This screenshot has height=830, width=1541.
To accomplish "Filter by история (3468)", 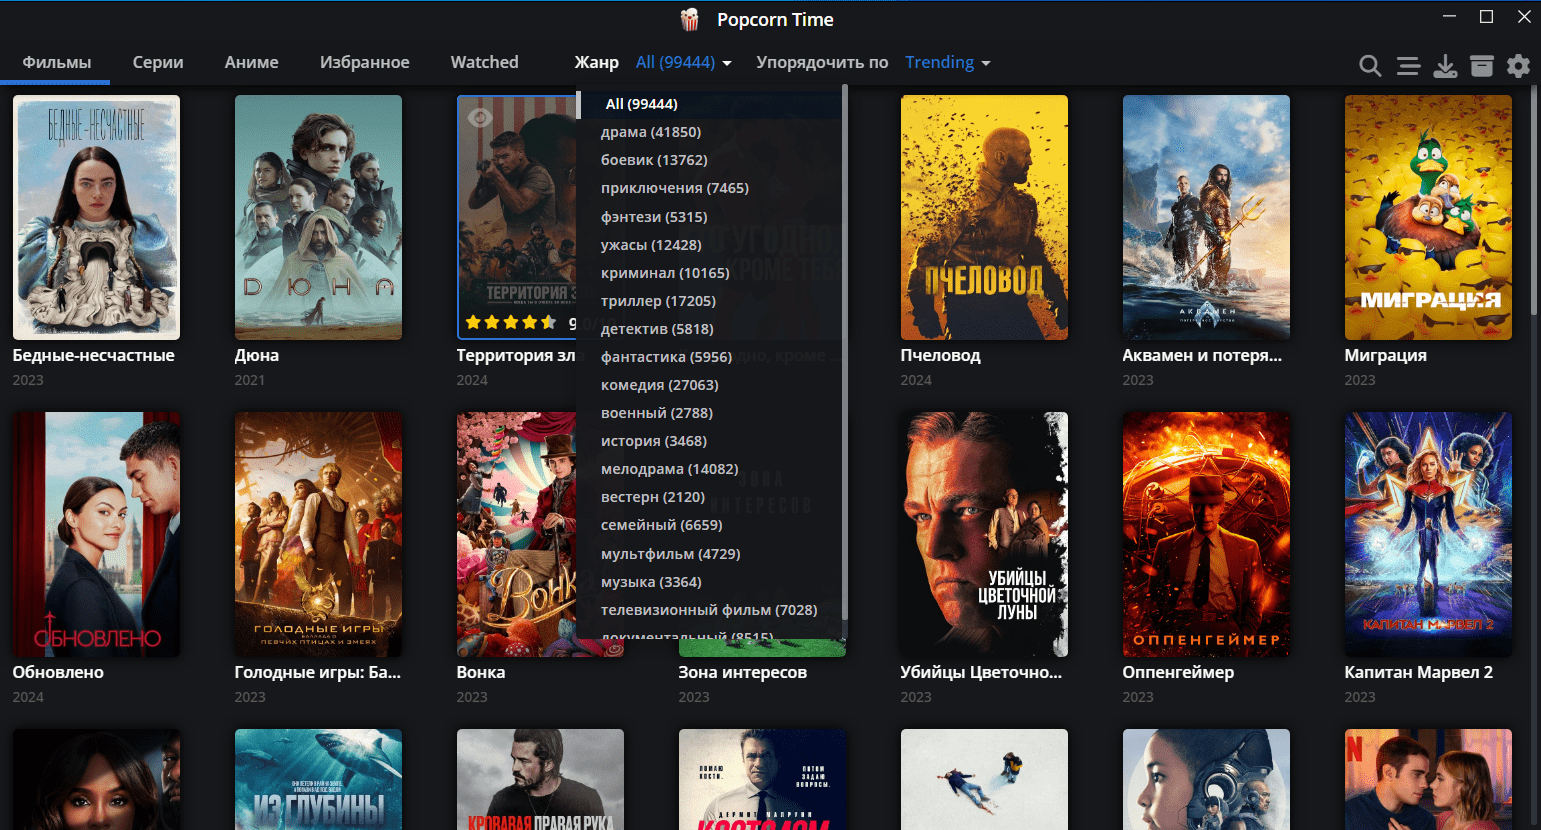I will point(711,441).
